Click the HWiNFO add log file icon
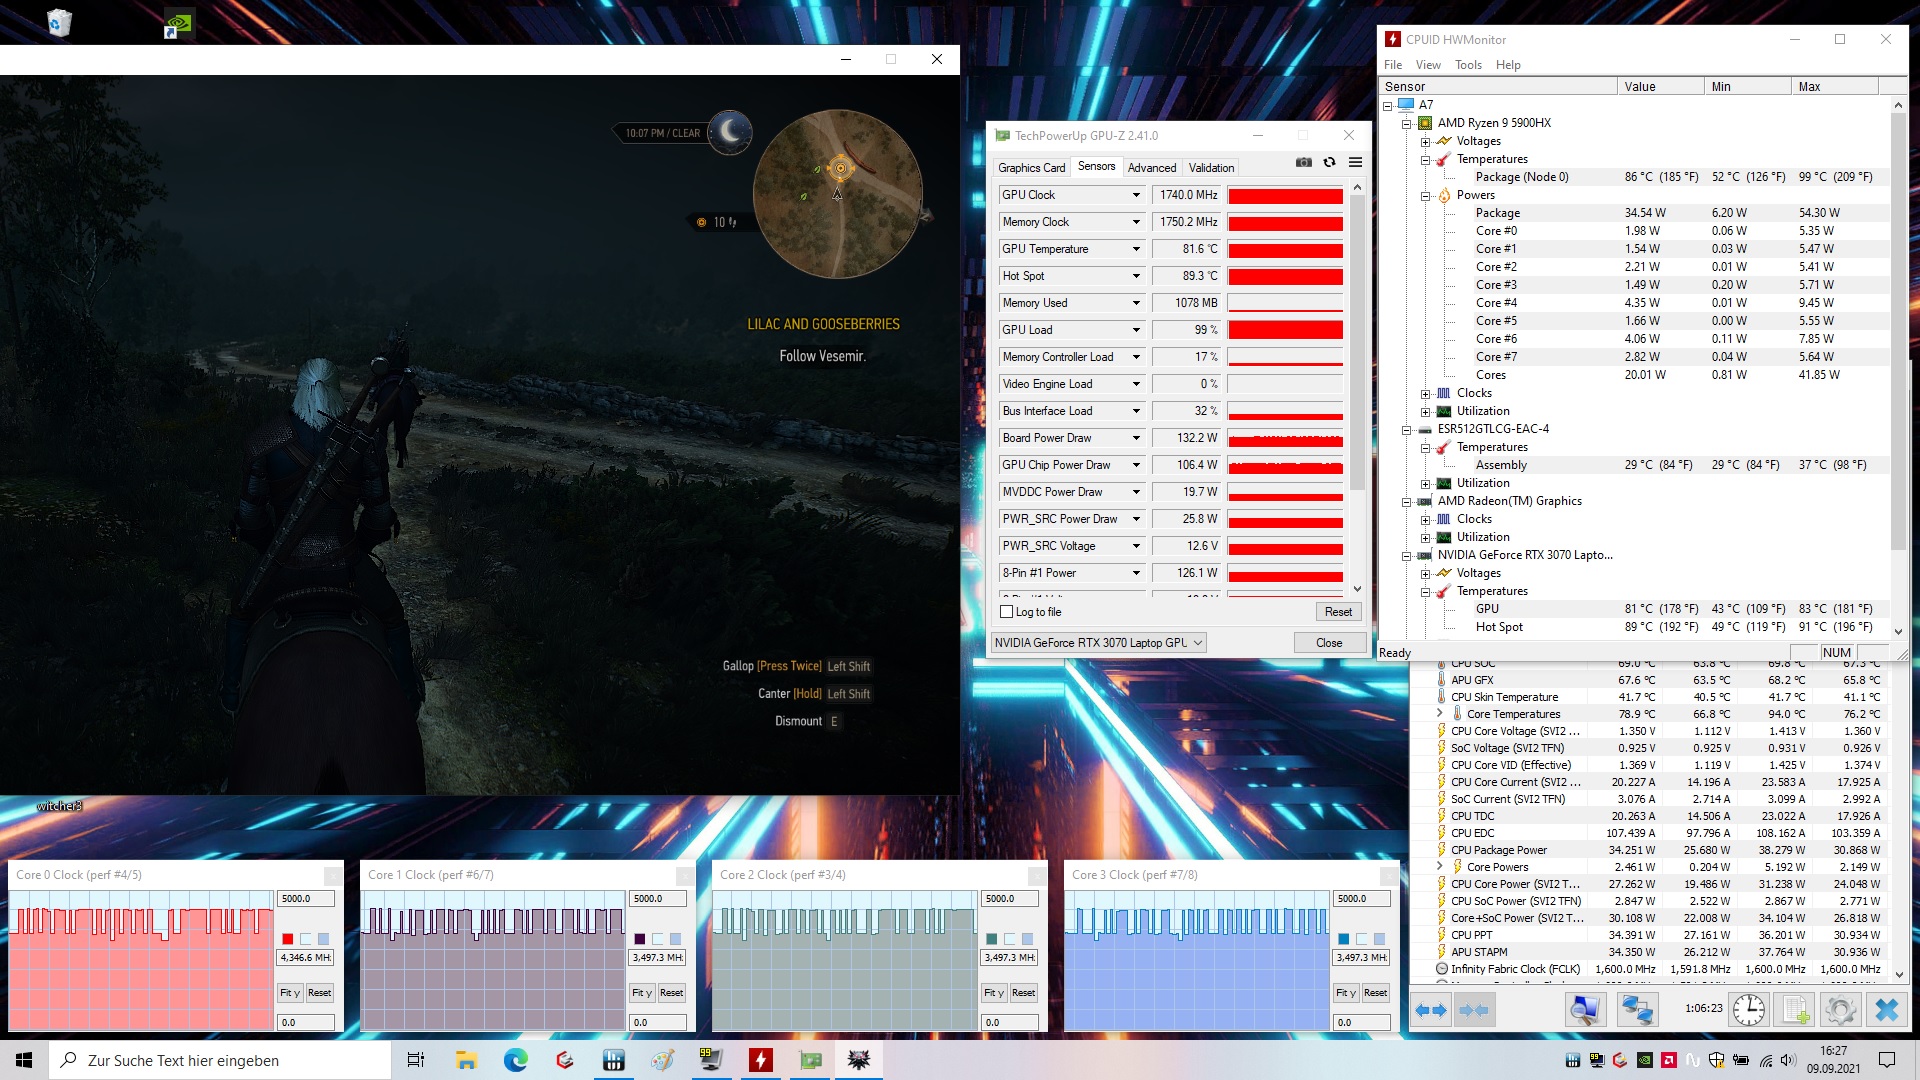Screen dimensions: 1920x1080 (1795, 1010)
